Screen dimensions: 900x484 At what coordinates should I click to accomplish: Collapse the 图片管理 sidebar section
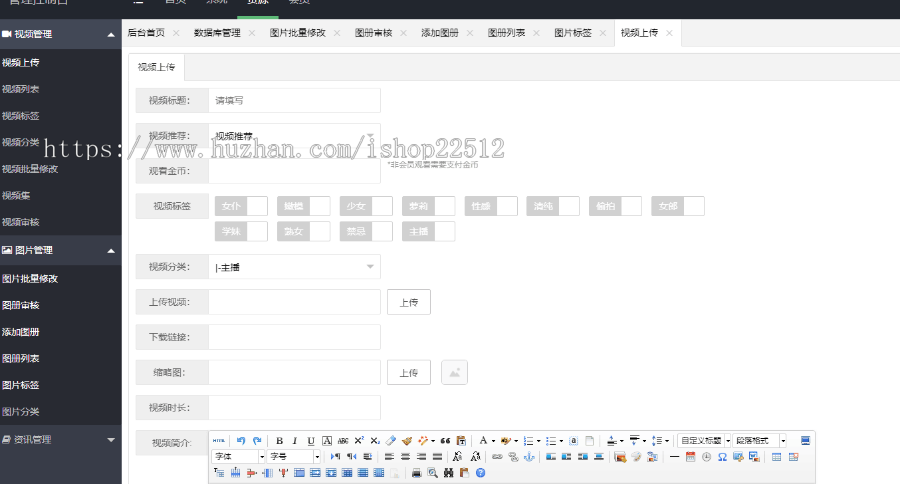[60, 250]
